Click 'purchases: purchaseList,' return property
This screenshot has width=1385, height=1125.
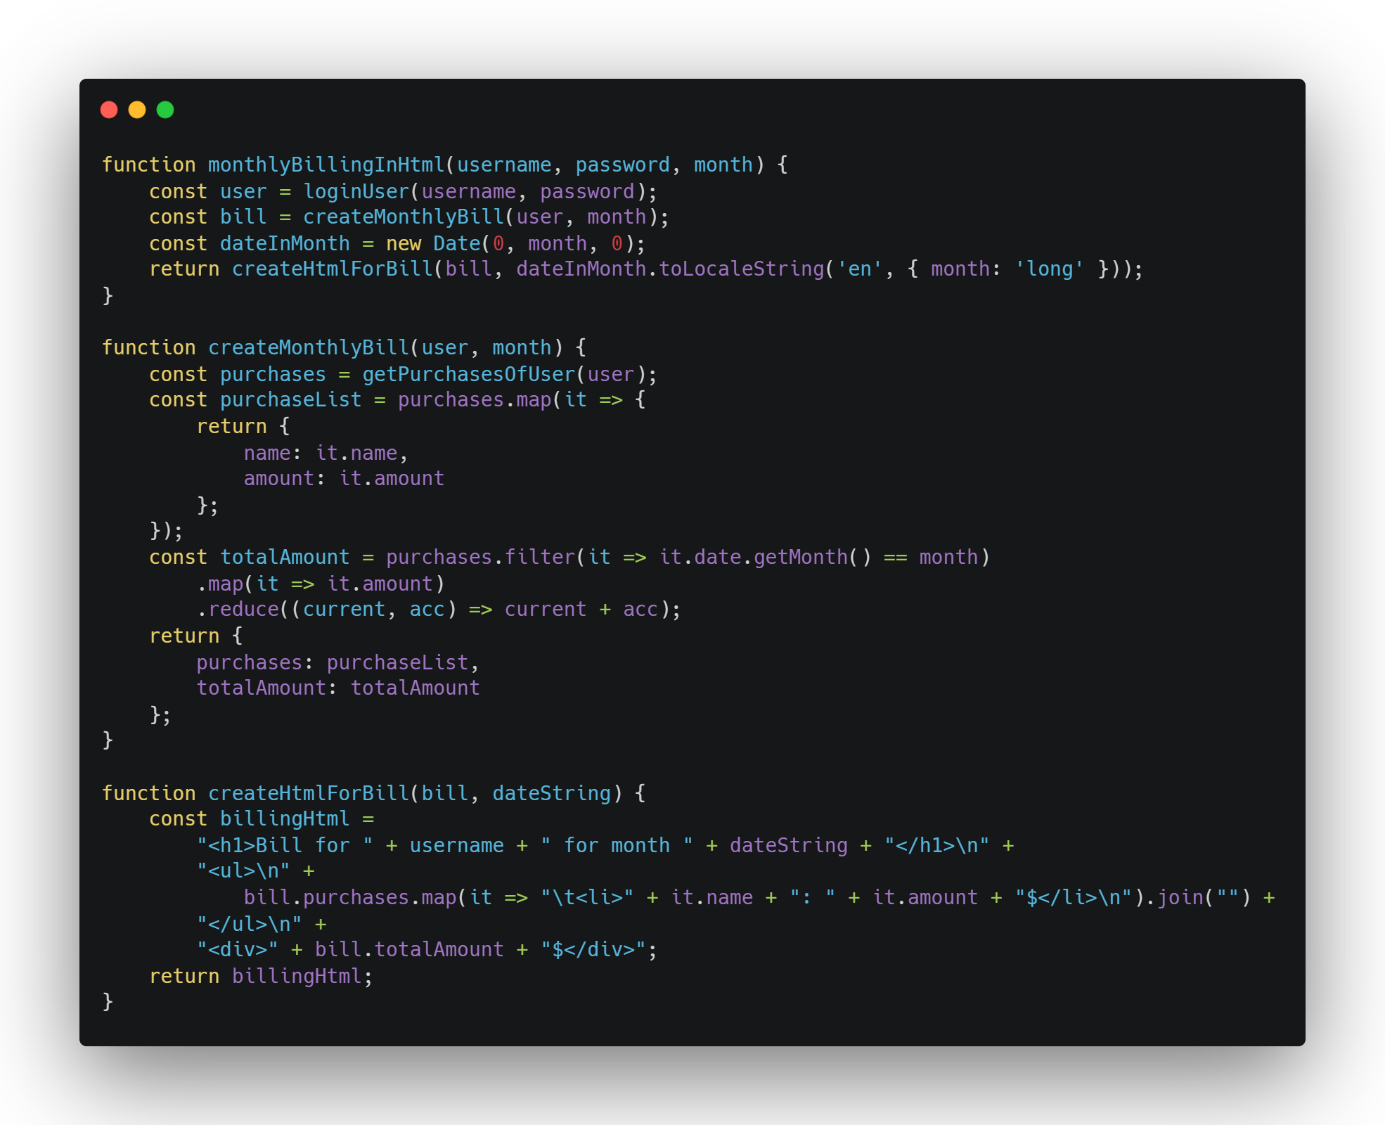coord(338,663)
